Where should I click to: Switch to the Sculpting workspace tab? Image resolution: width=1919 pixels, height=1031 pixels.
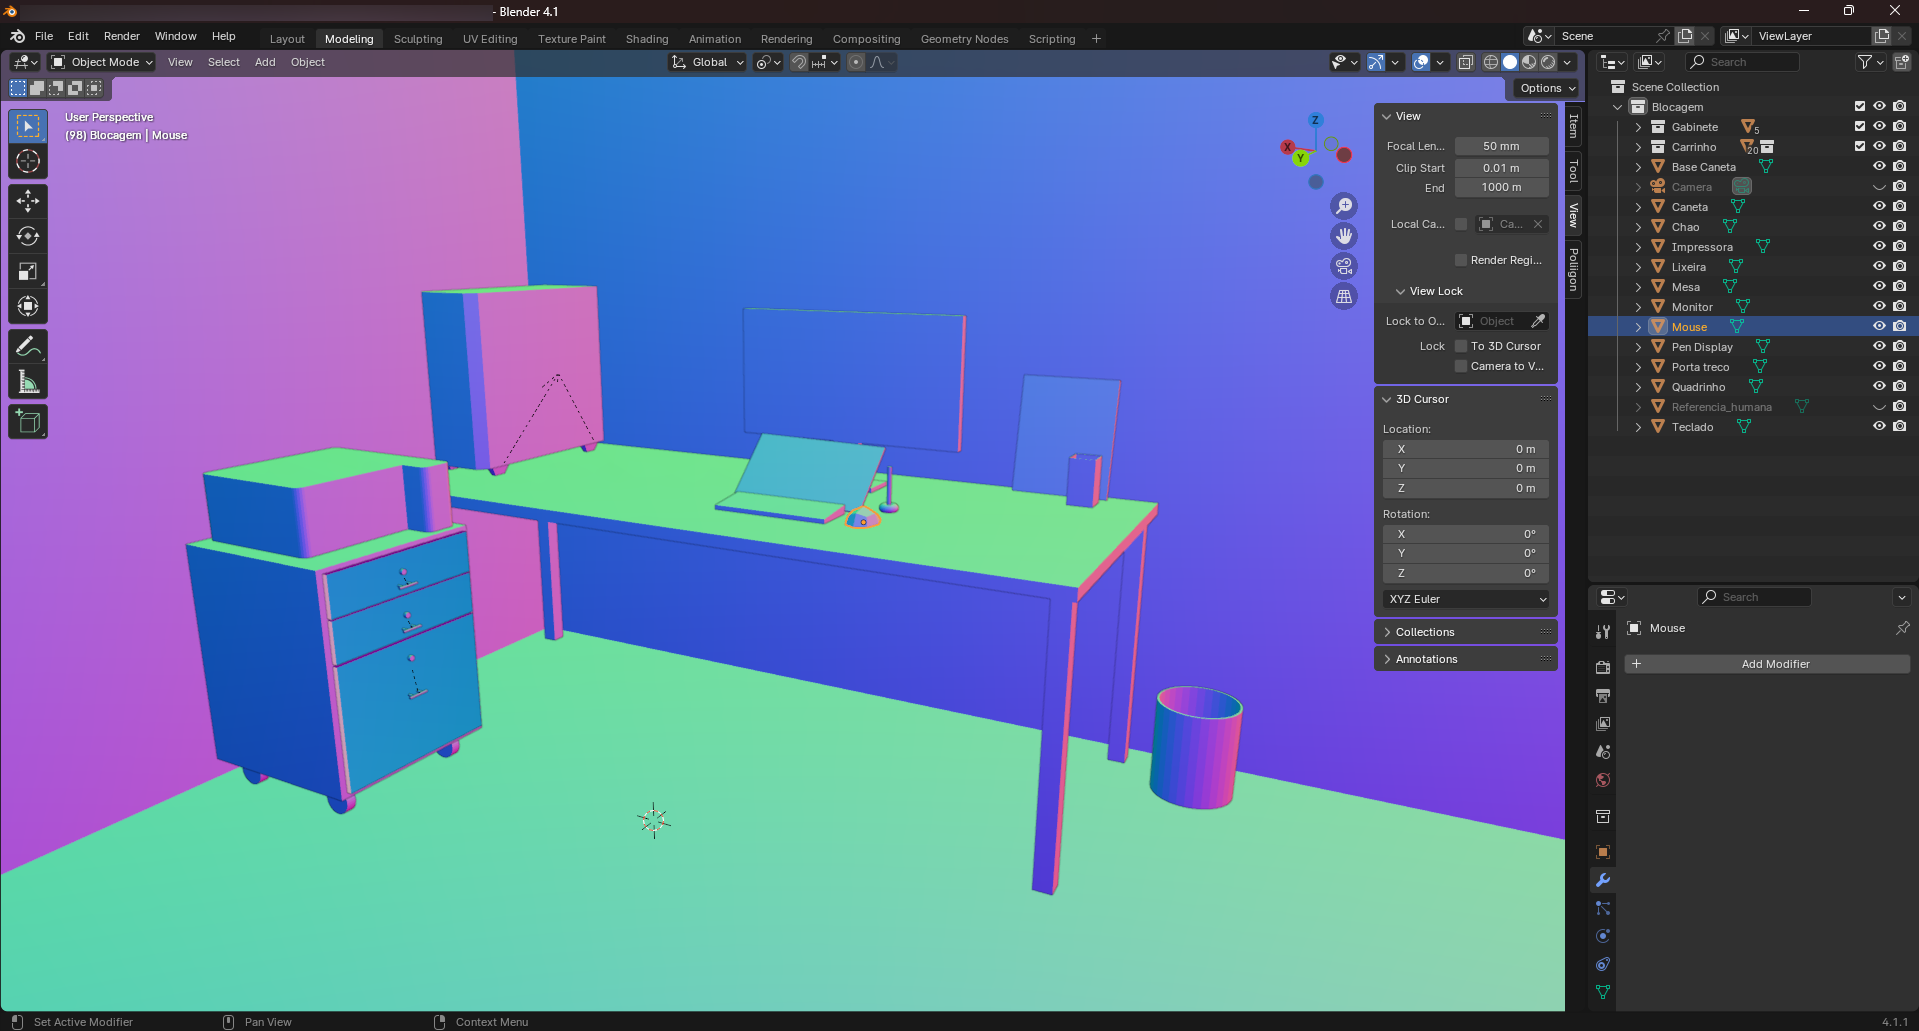tap(418, 39)
